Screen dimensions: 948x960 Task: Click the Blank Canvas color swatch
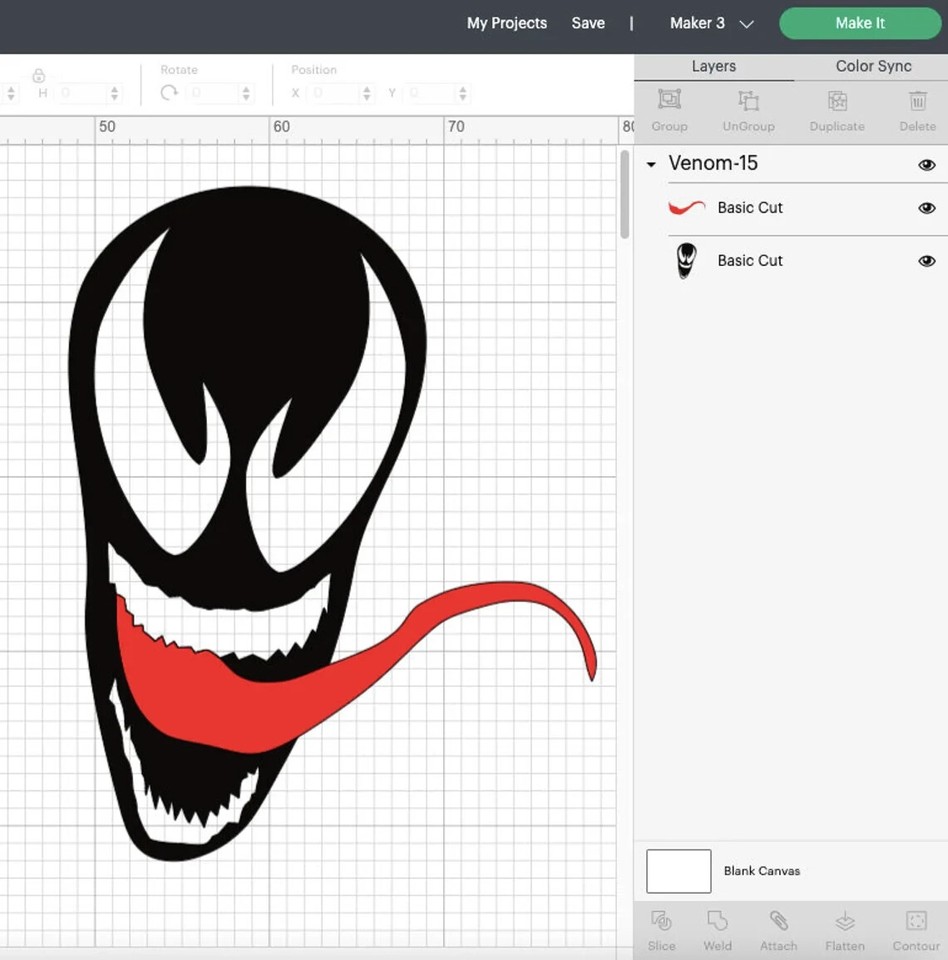pos(678,871)
